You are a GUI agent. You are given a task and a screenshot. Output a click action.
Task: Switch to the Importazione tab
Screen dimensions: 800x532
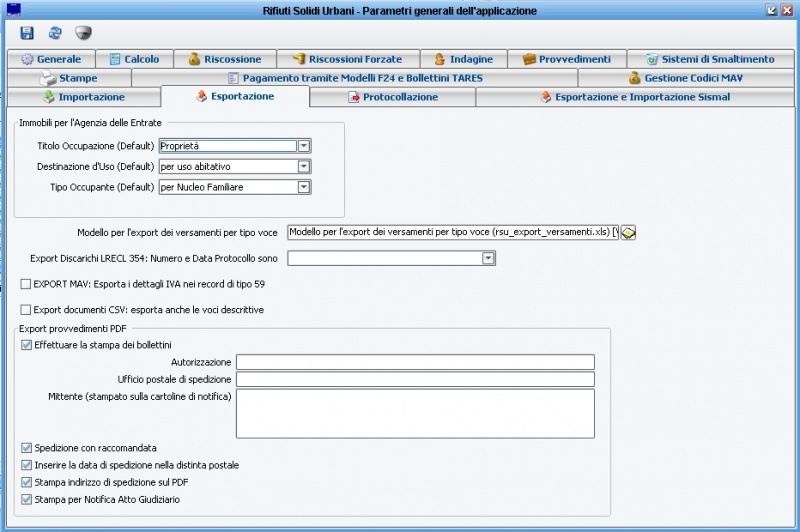point(84,97)
